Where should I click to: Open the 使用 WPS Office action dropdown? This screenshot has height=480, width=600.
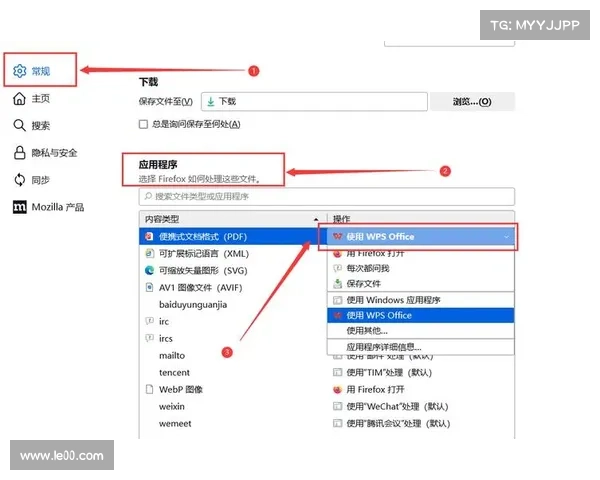(x=421, y=237)
